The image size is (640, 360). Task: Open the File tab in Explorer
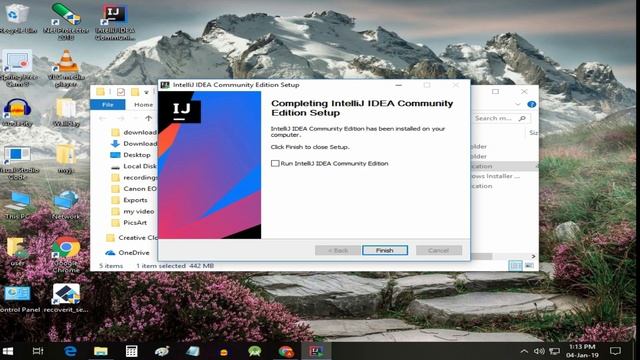[108, 105]
